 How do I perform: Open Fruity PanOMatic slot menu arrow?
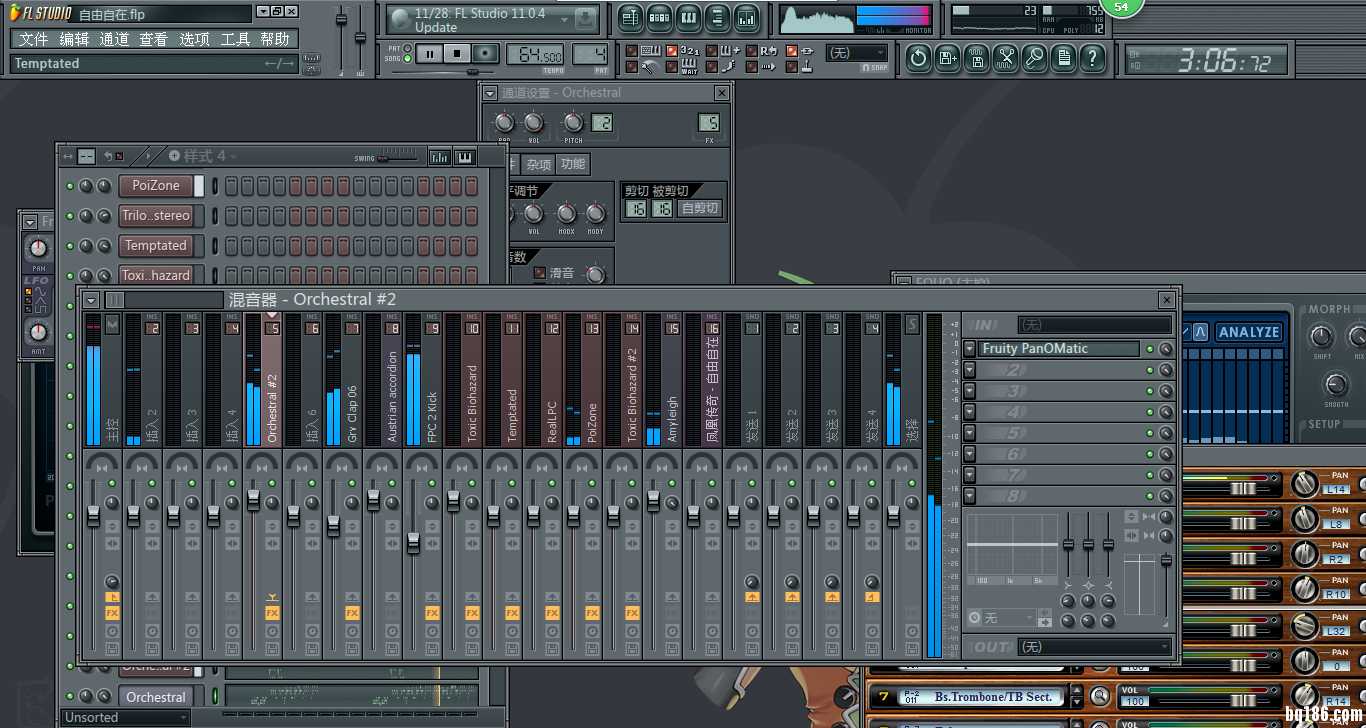tap(970, 349)
